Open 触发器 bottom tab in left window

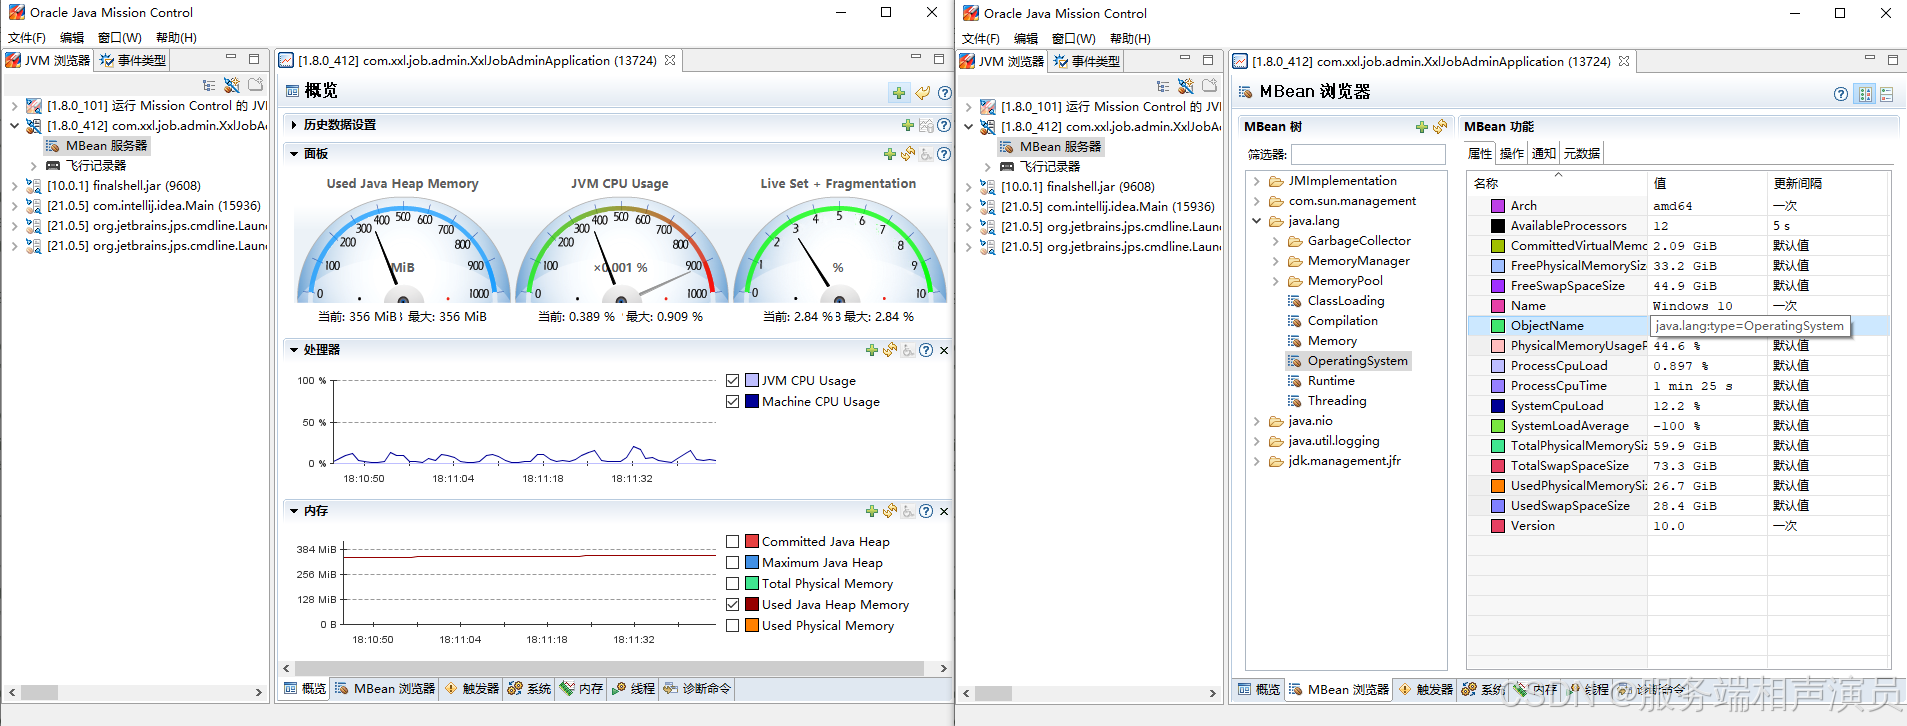tap(471, 689)
